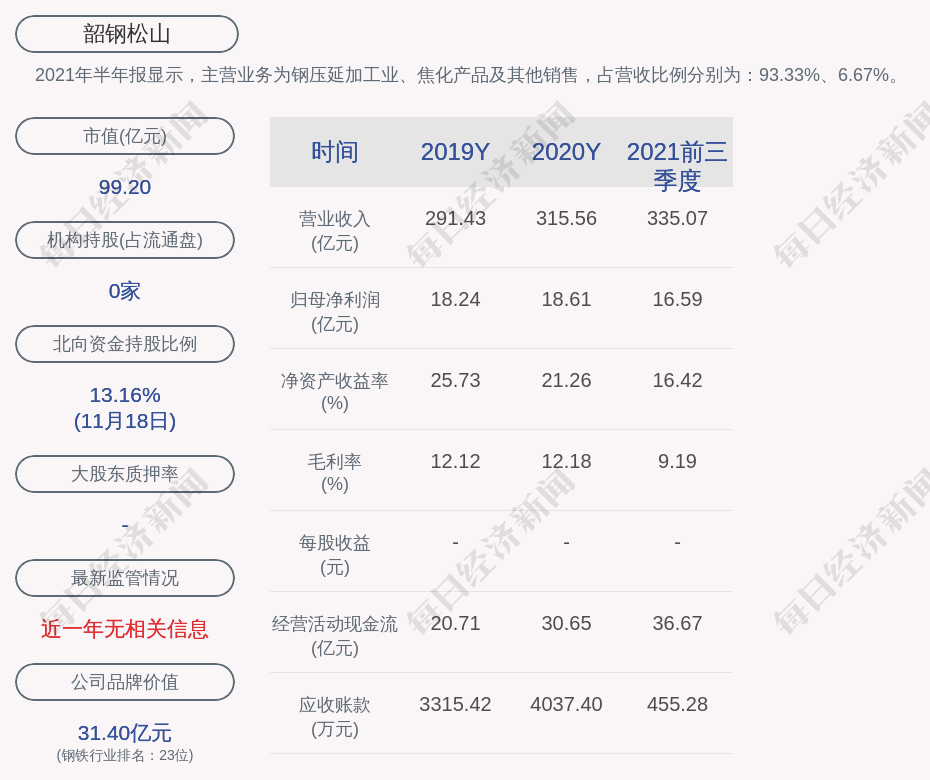Image resolution: width=930 pixels, height=780 pixels.
Task: Select the 应收账款(万元) row label
Action: point(335,717)
